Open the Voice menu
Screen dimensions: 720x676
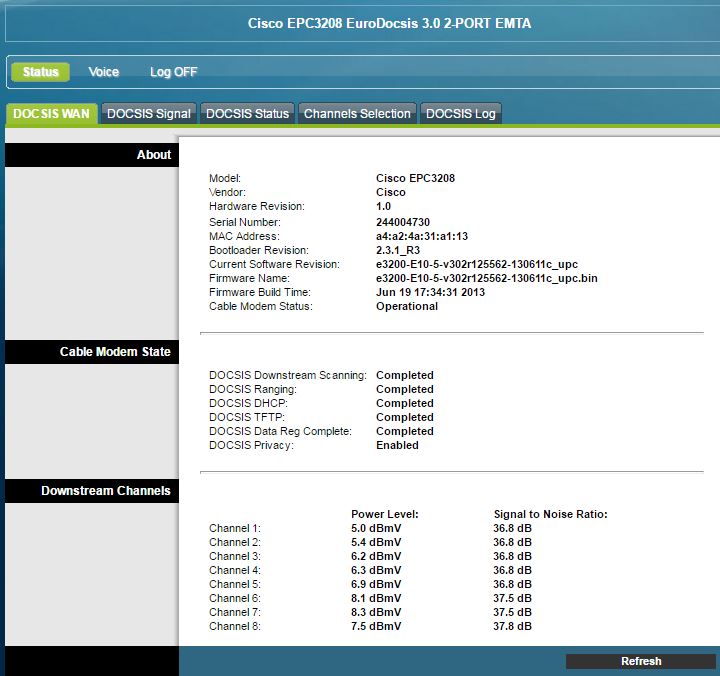point(103,72)
